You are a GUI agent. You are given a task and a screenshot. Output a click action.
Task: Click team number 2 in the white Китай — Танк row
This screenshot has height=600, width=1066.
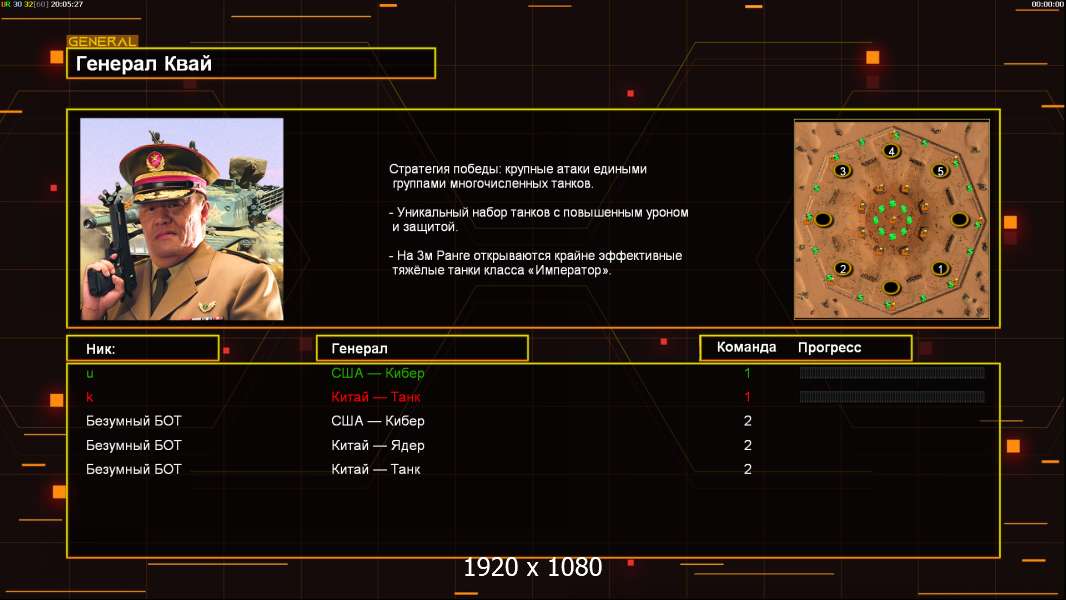[x=748, y=470]
